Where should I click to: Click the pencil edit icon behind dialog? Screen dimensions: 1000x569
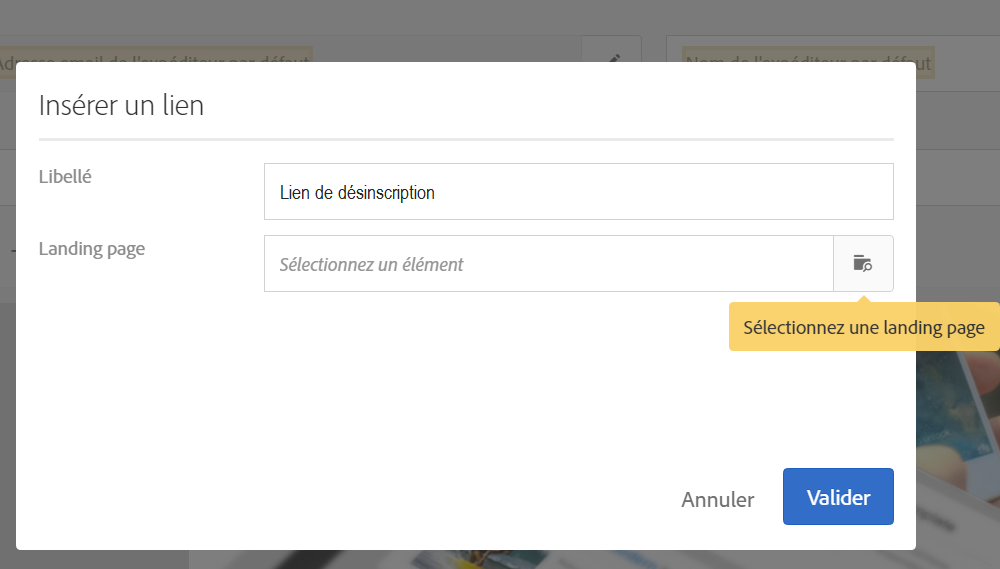coord(614,58)
